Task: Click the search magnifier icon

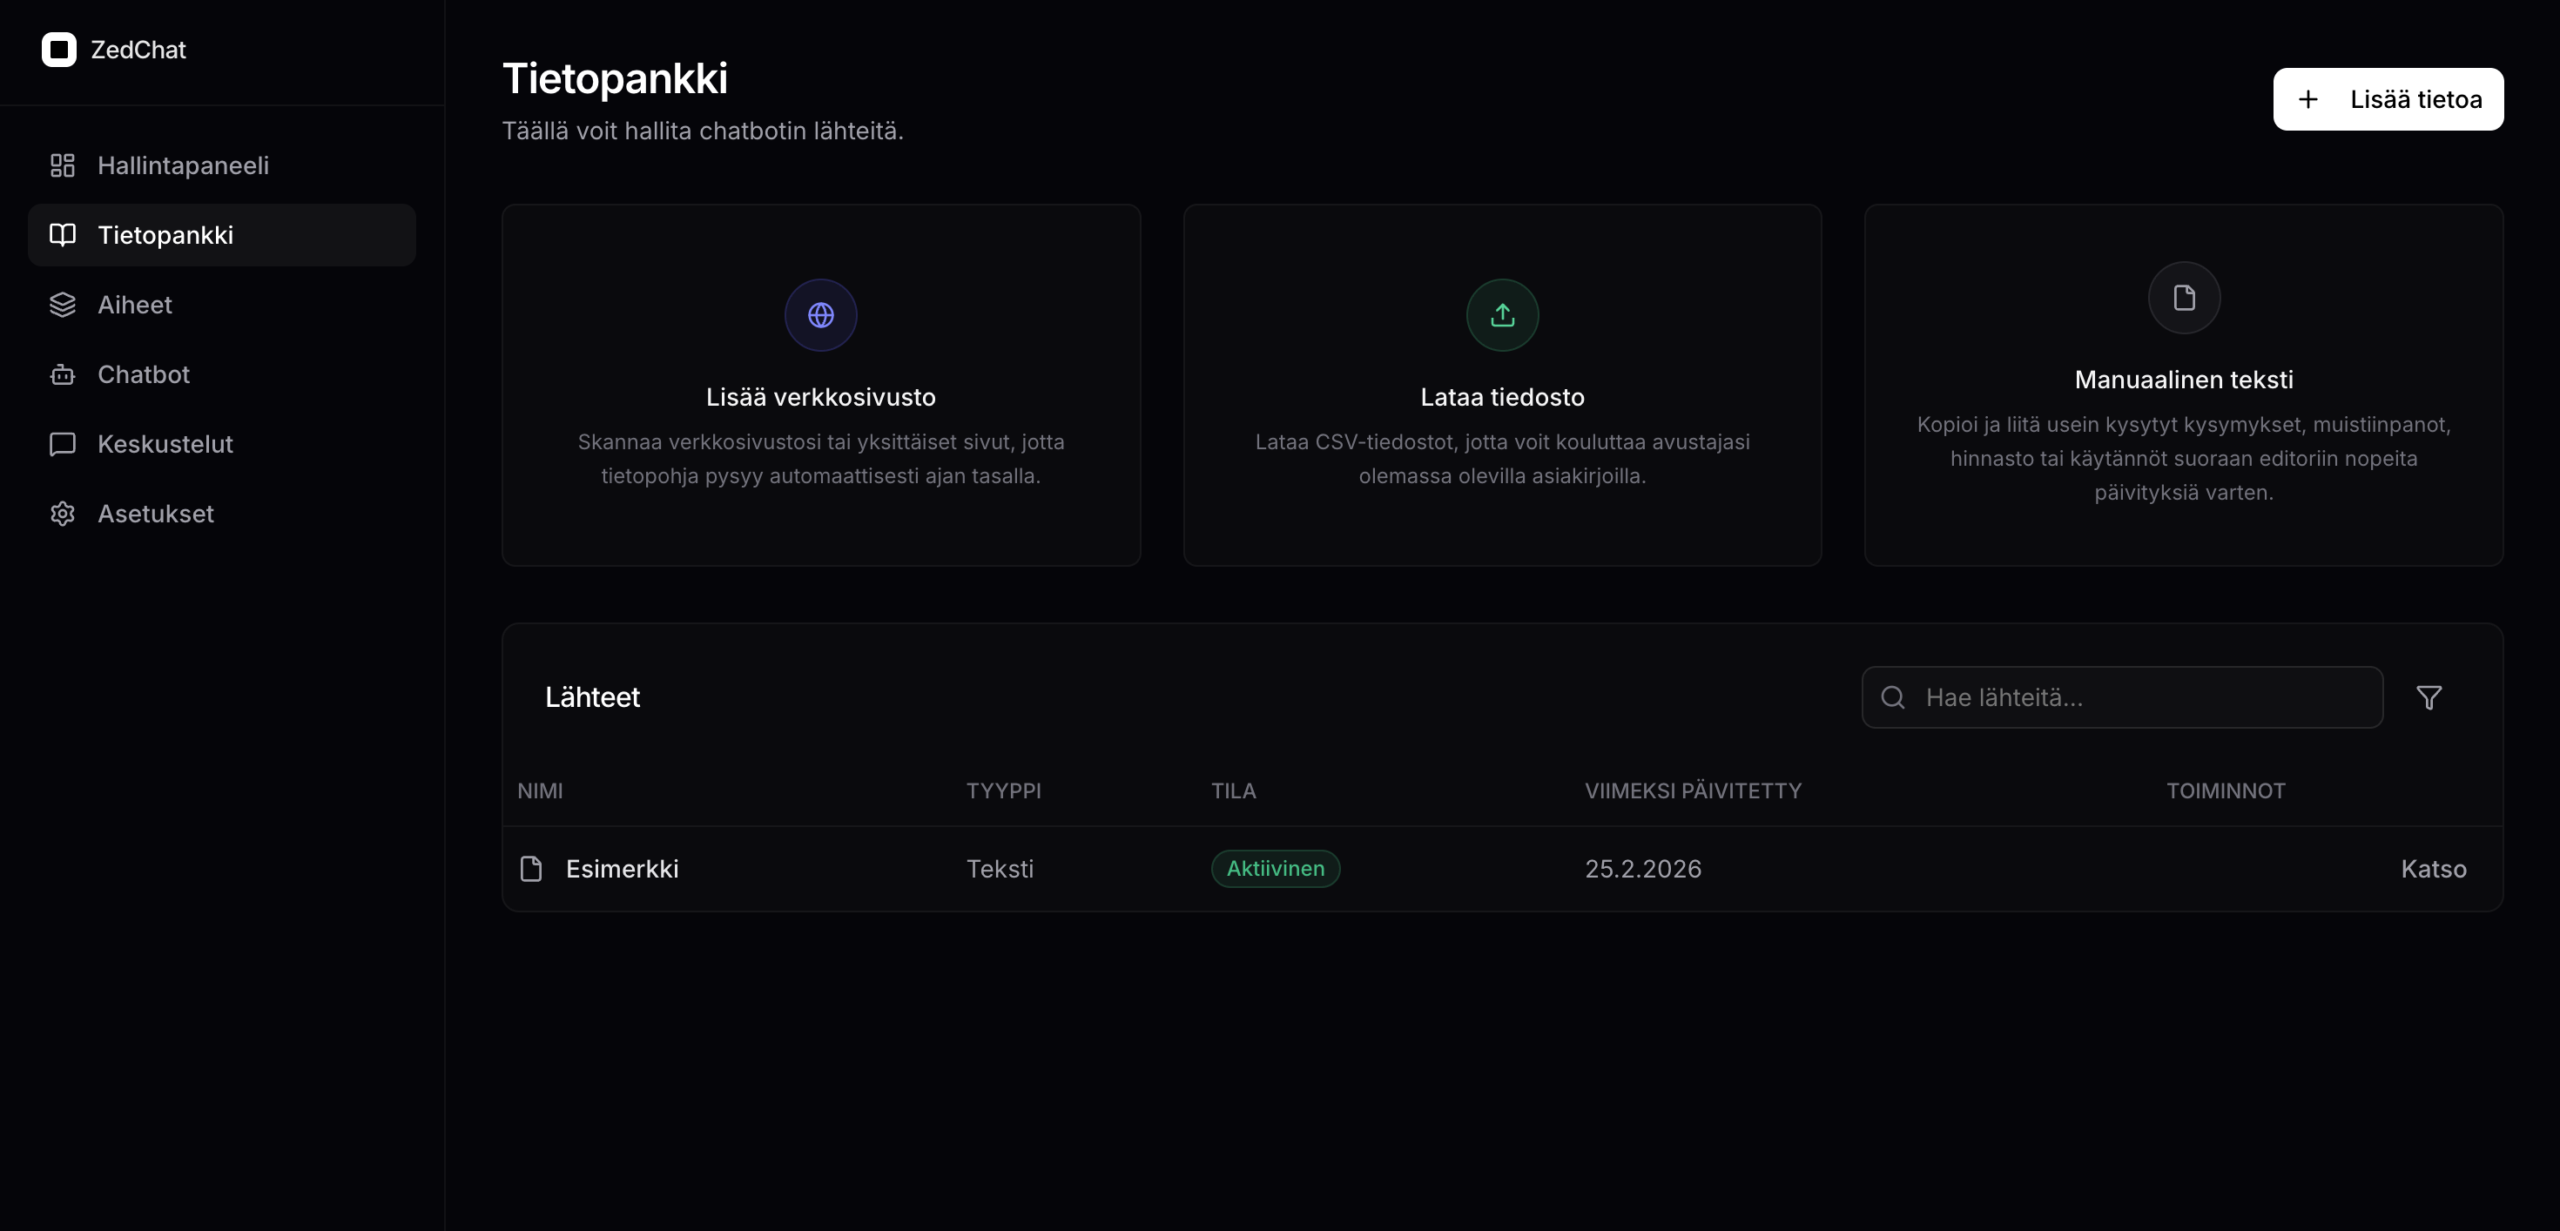Action: (1893, 697)
